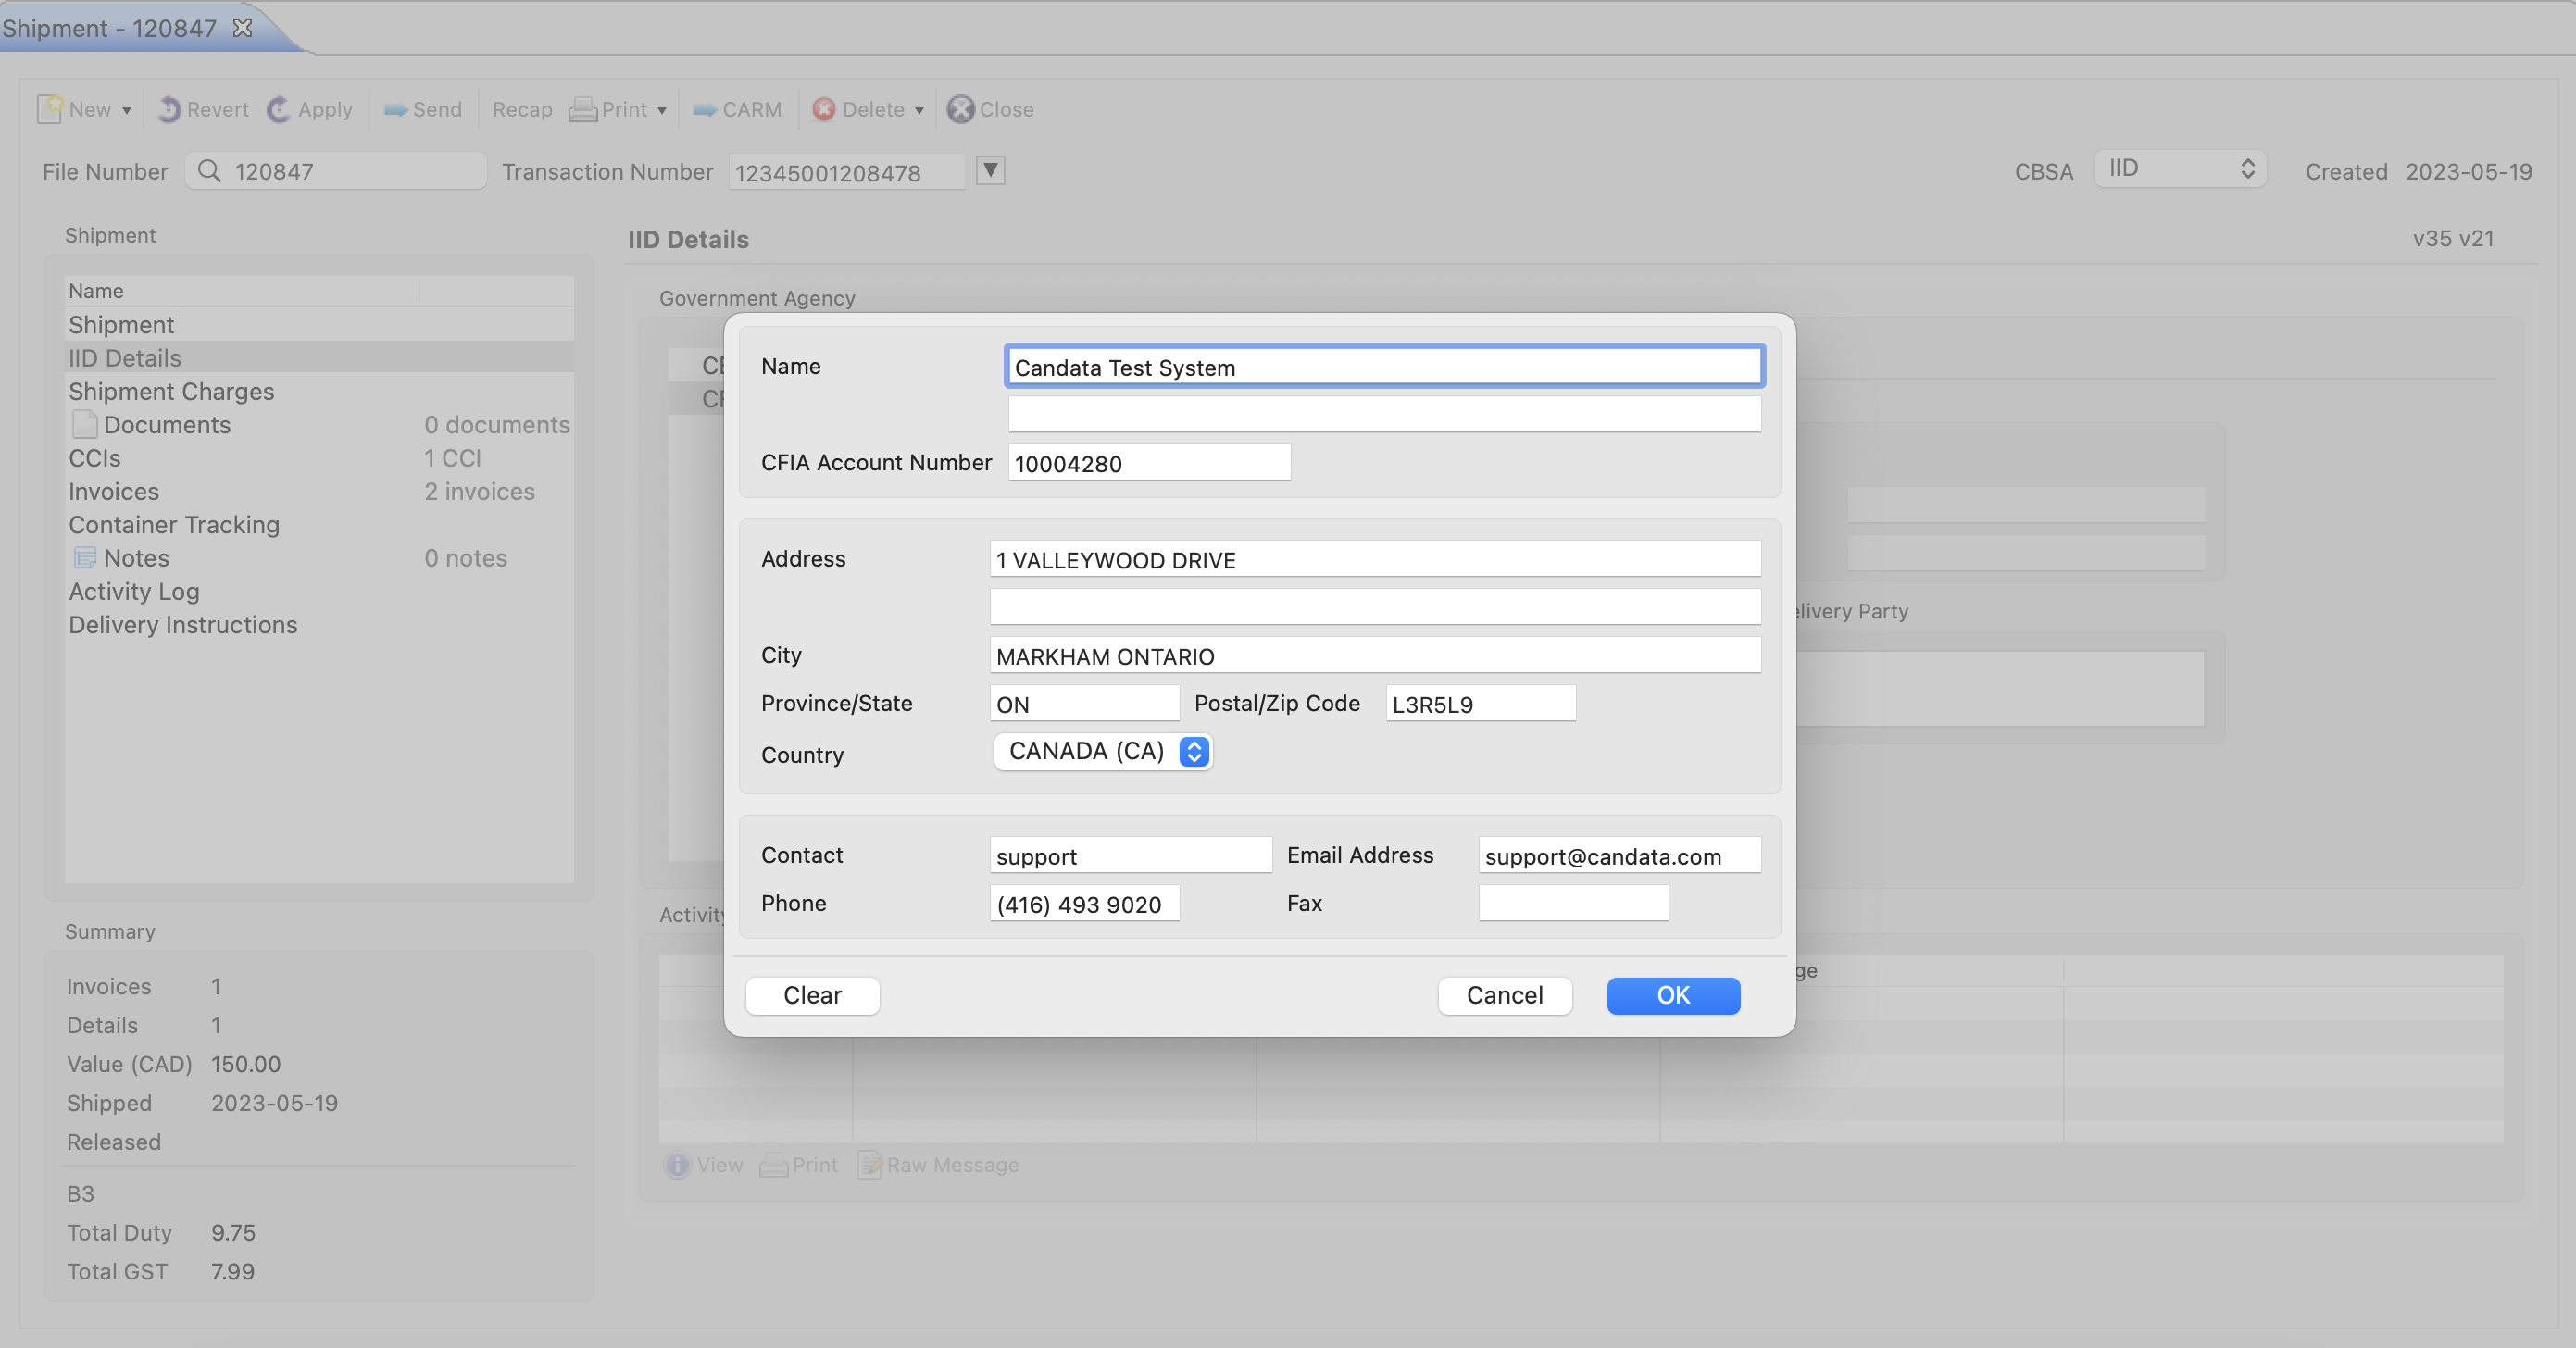Click the File Number search magnifier icon

click(209, 171)
